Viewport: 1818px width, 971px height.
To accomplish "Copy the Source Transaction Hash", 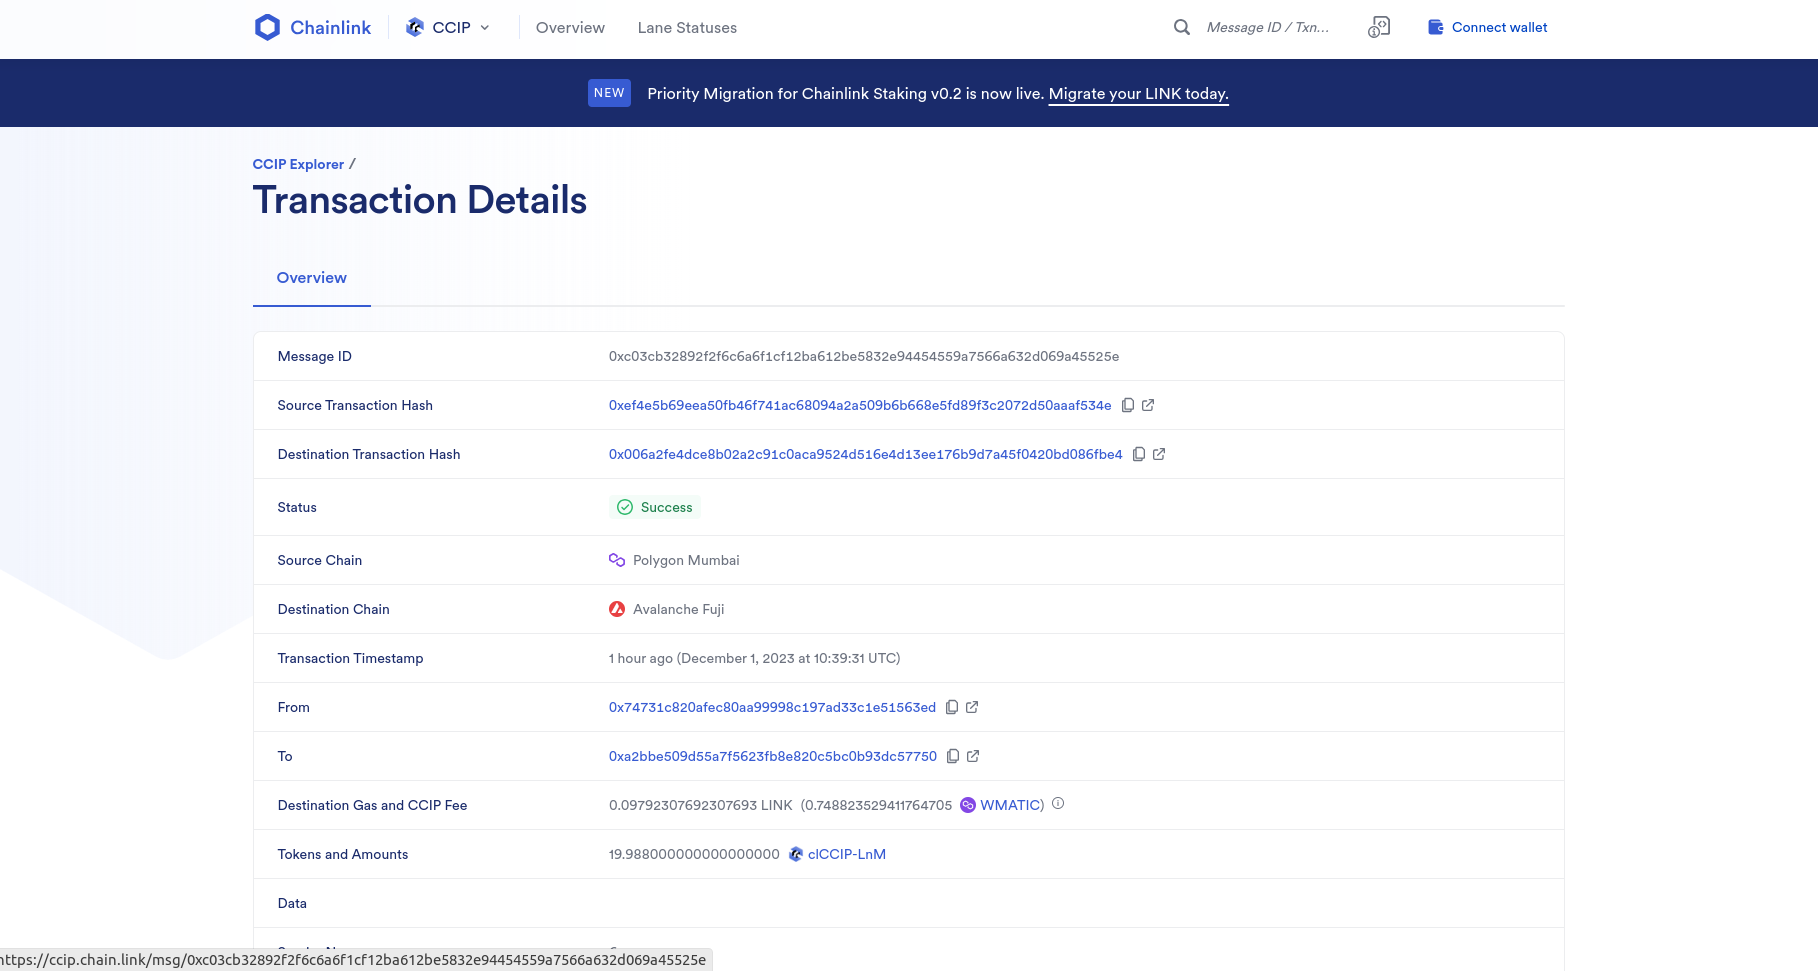I will 1128,405.
